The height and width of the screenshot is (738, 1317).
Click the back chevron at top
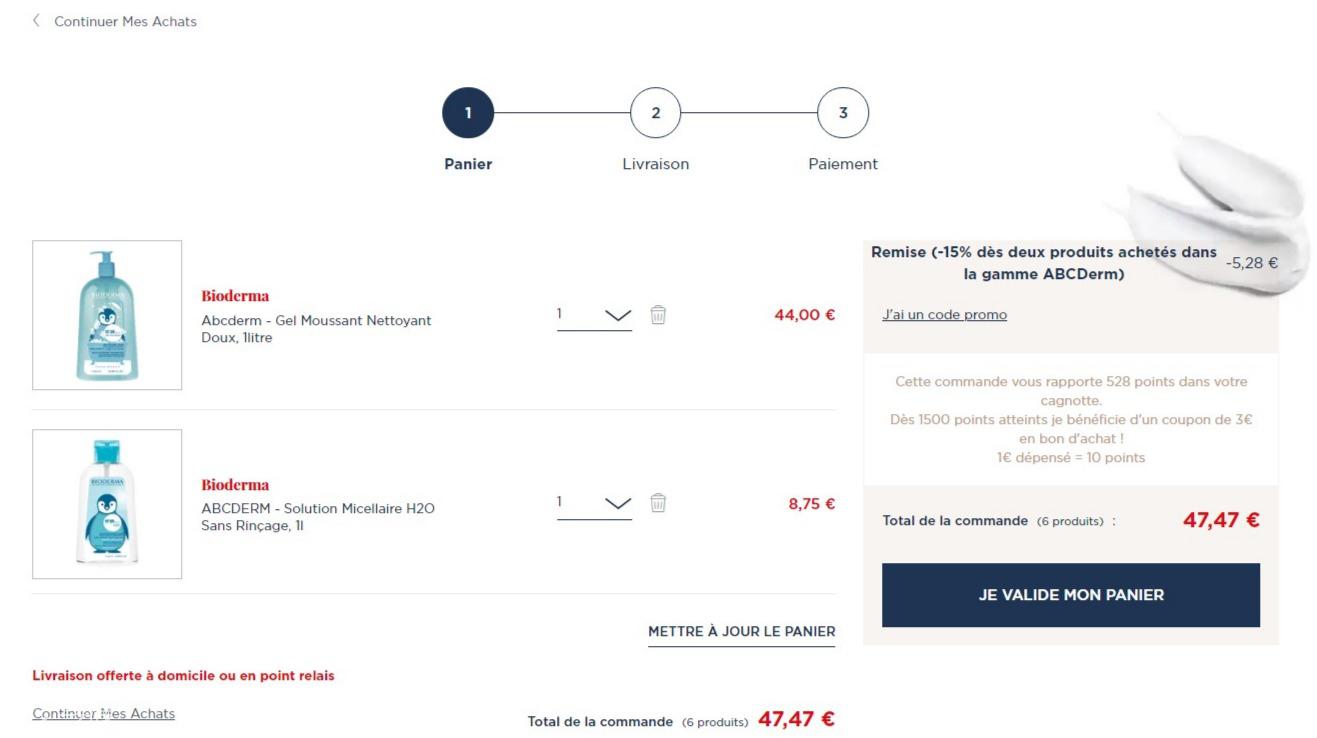click(37, 21)
